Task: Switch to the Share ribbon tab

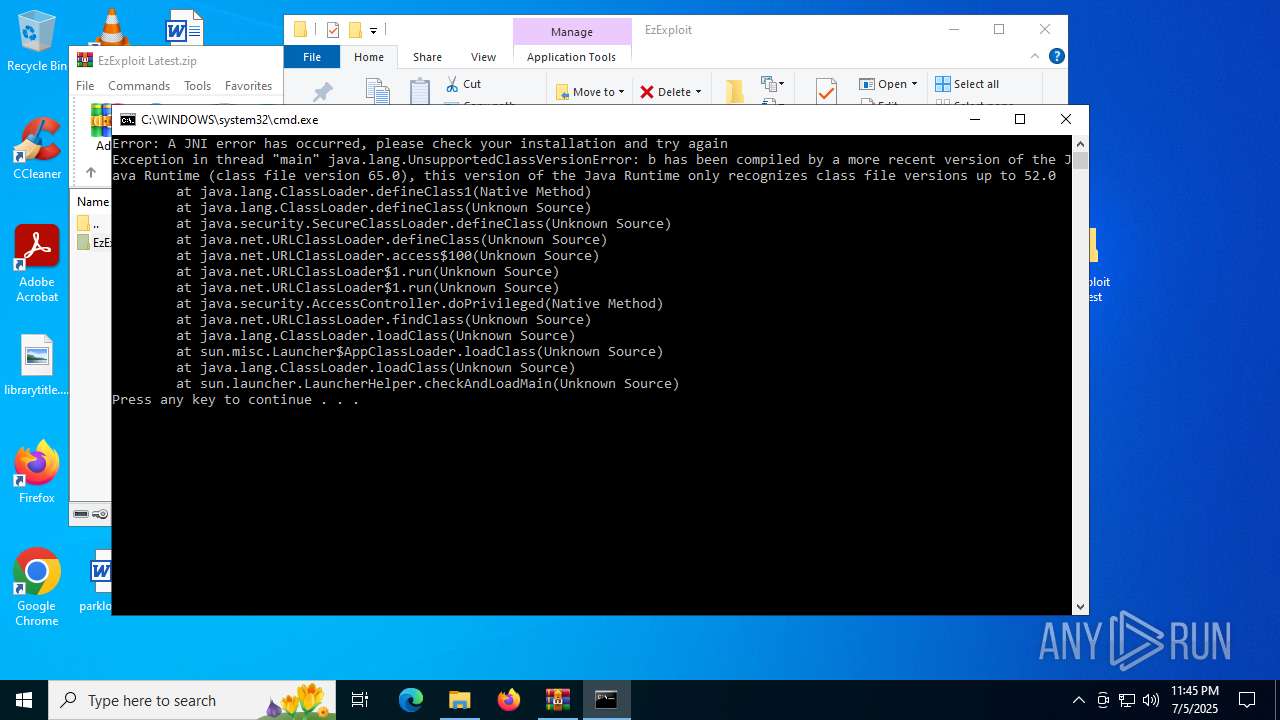Action: (427, 57)
